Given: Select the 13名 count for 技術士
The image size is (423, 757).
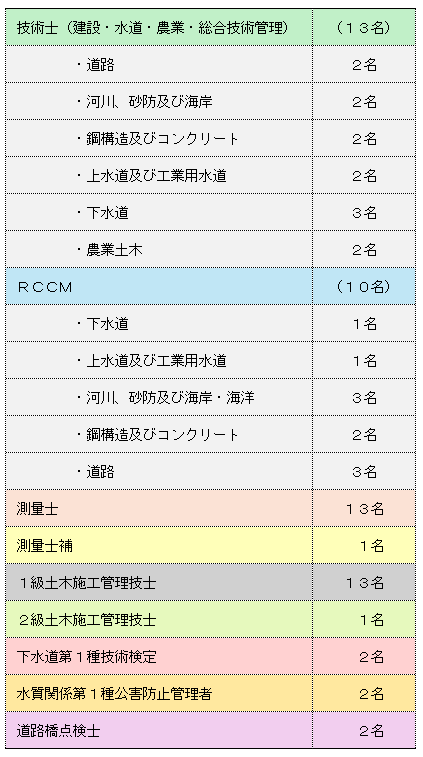Looking at the screenshot, I should [364, 28].
